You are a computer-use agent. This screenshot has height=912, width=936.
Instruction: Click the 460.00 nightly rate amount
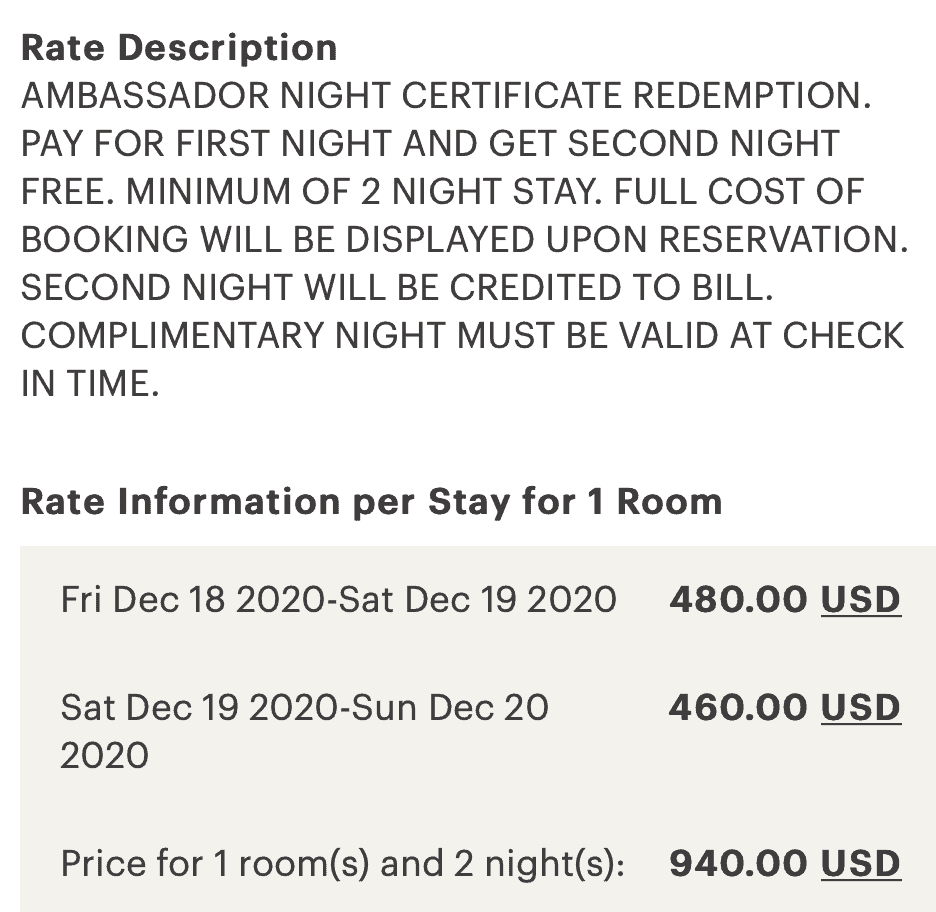tap(738, 707)
